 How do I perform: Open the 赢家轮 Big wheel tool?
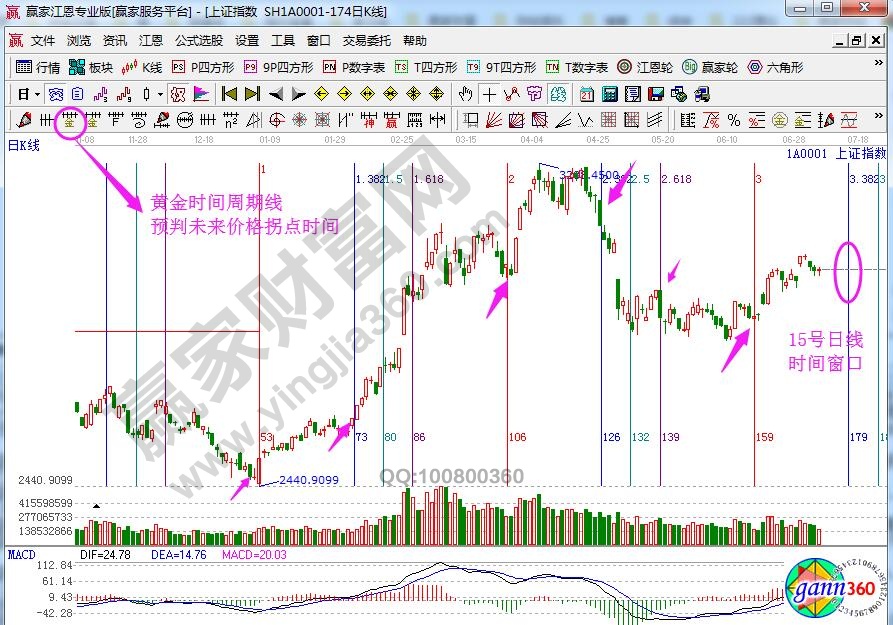point(710,67)
